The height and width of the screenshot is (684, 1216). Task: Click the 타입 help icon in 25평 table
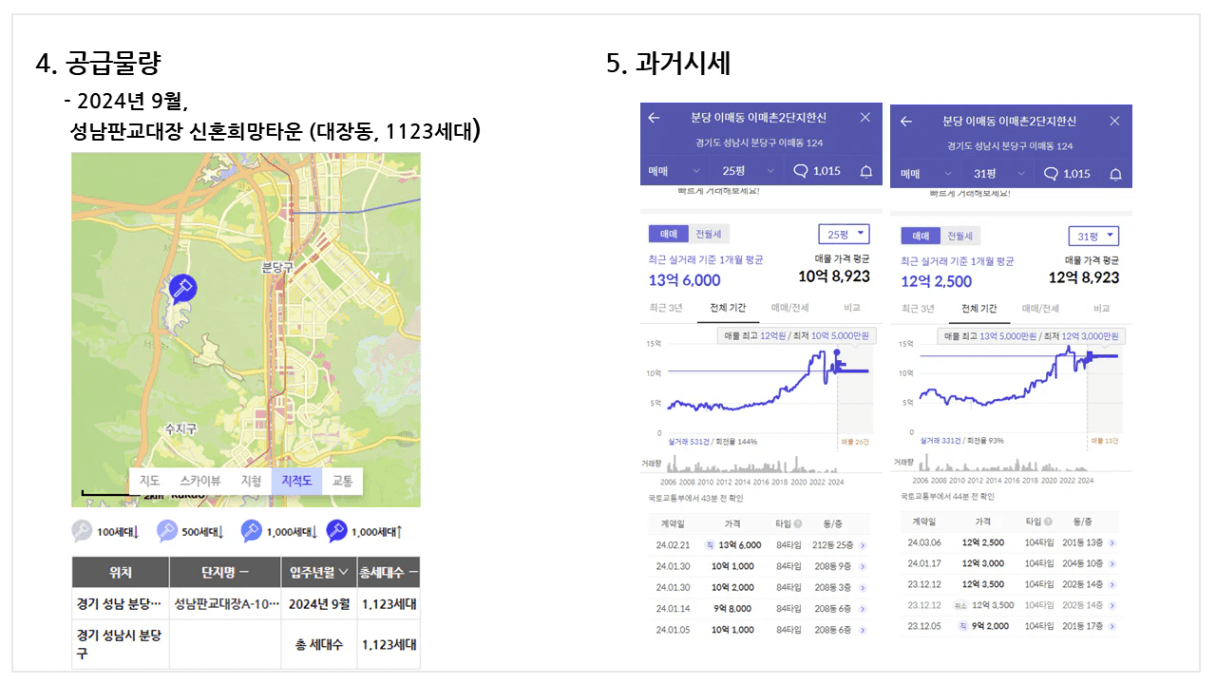tap(797, 523)
